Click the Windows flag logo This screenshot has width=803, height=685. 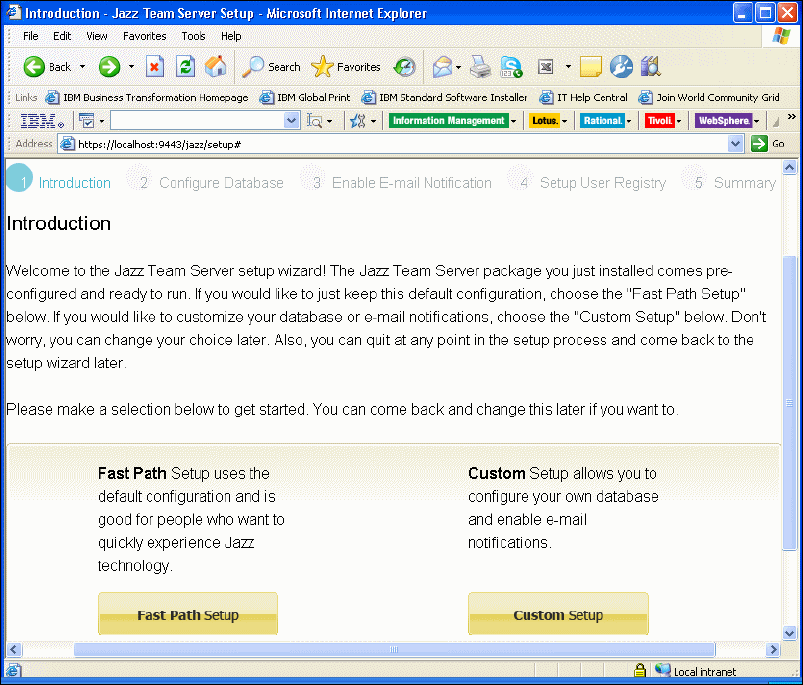point(781,36)
